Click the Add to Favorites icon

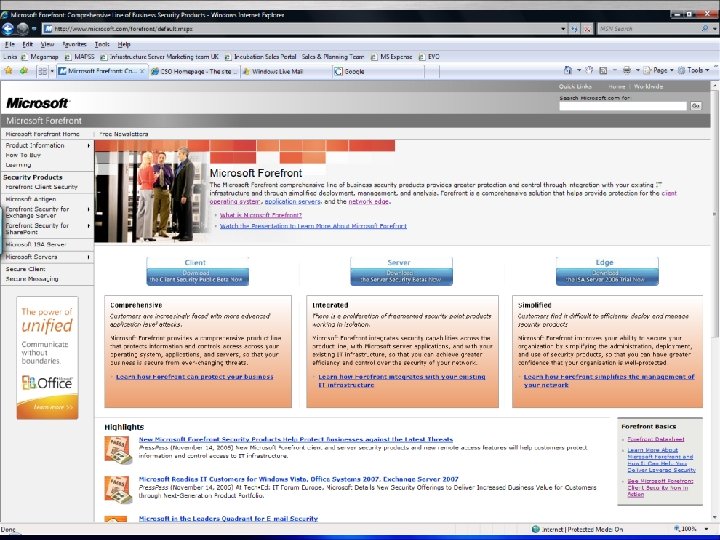(23, 71)
